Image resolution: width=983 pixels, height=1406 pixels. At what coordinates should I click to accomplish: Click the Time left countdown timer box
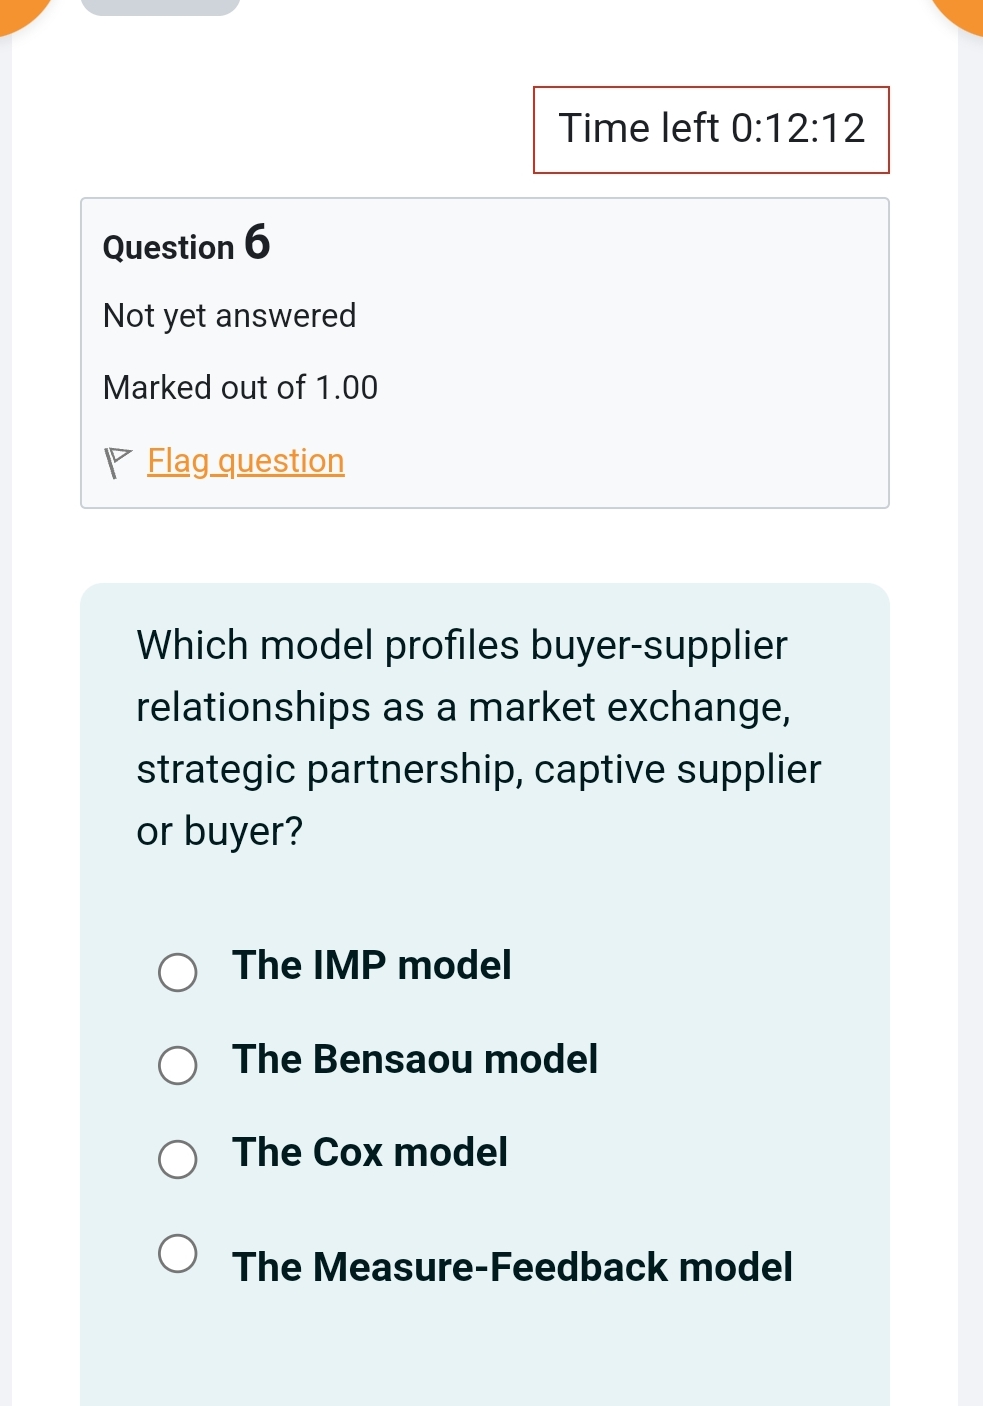pyautogui.click(x=711, y=130)
